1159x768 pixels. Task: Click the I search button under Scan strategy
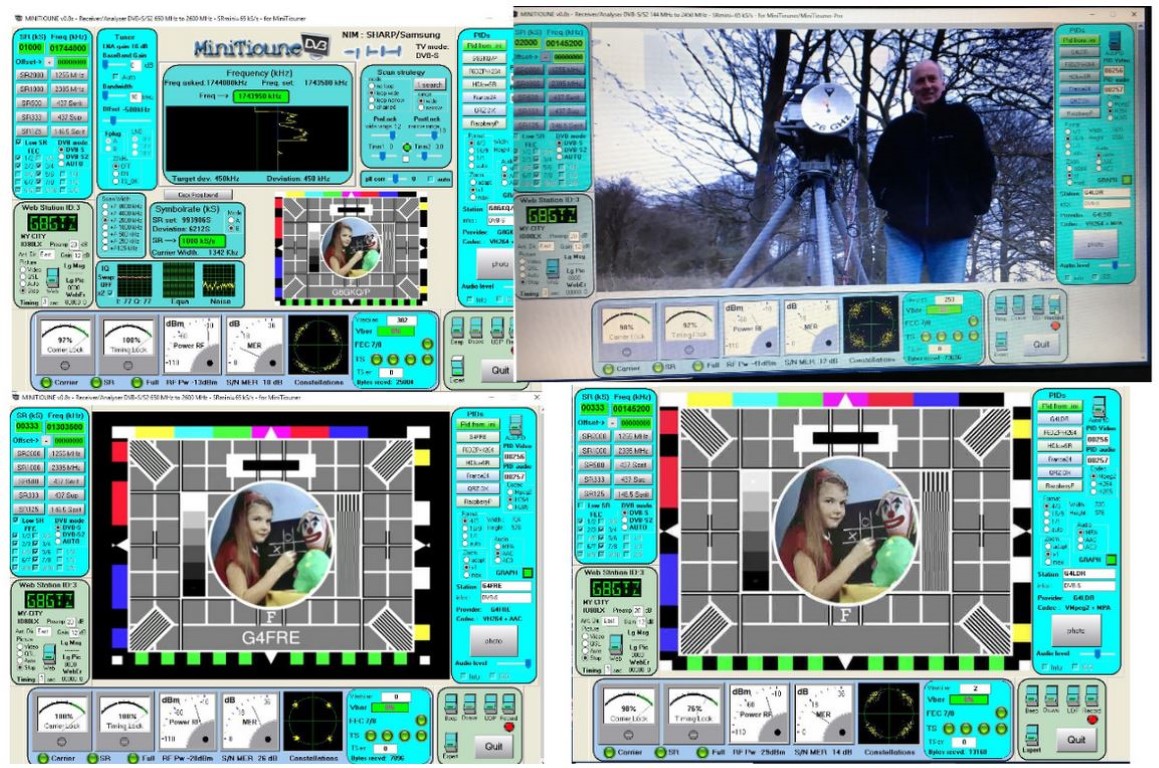[430, 85]
